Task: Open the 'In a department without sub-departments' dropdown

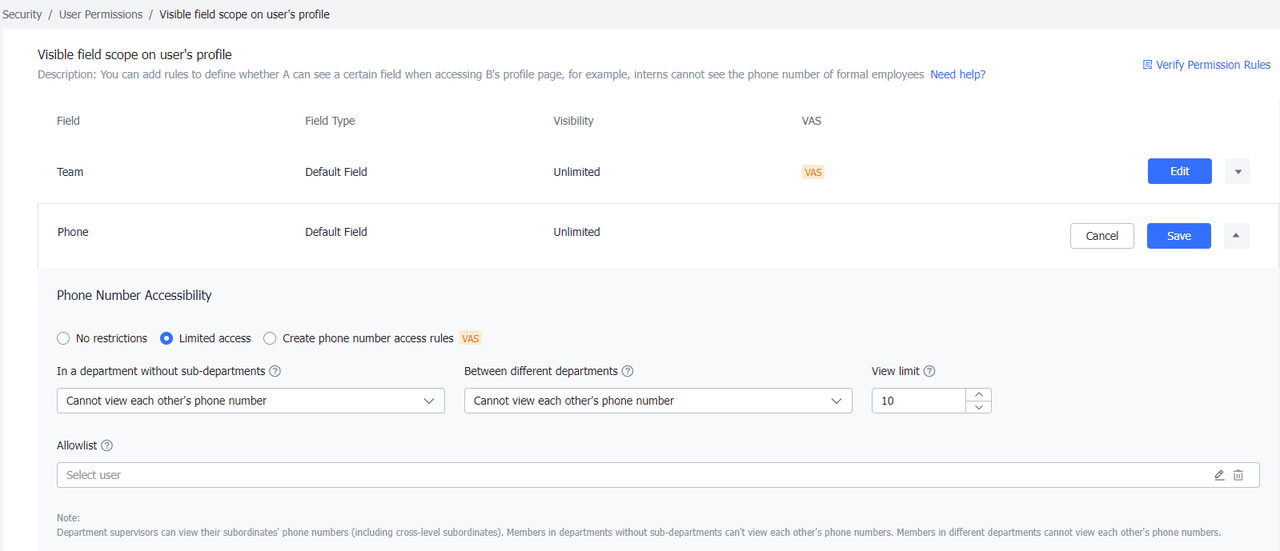Action: point(250,401)
